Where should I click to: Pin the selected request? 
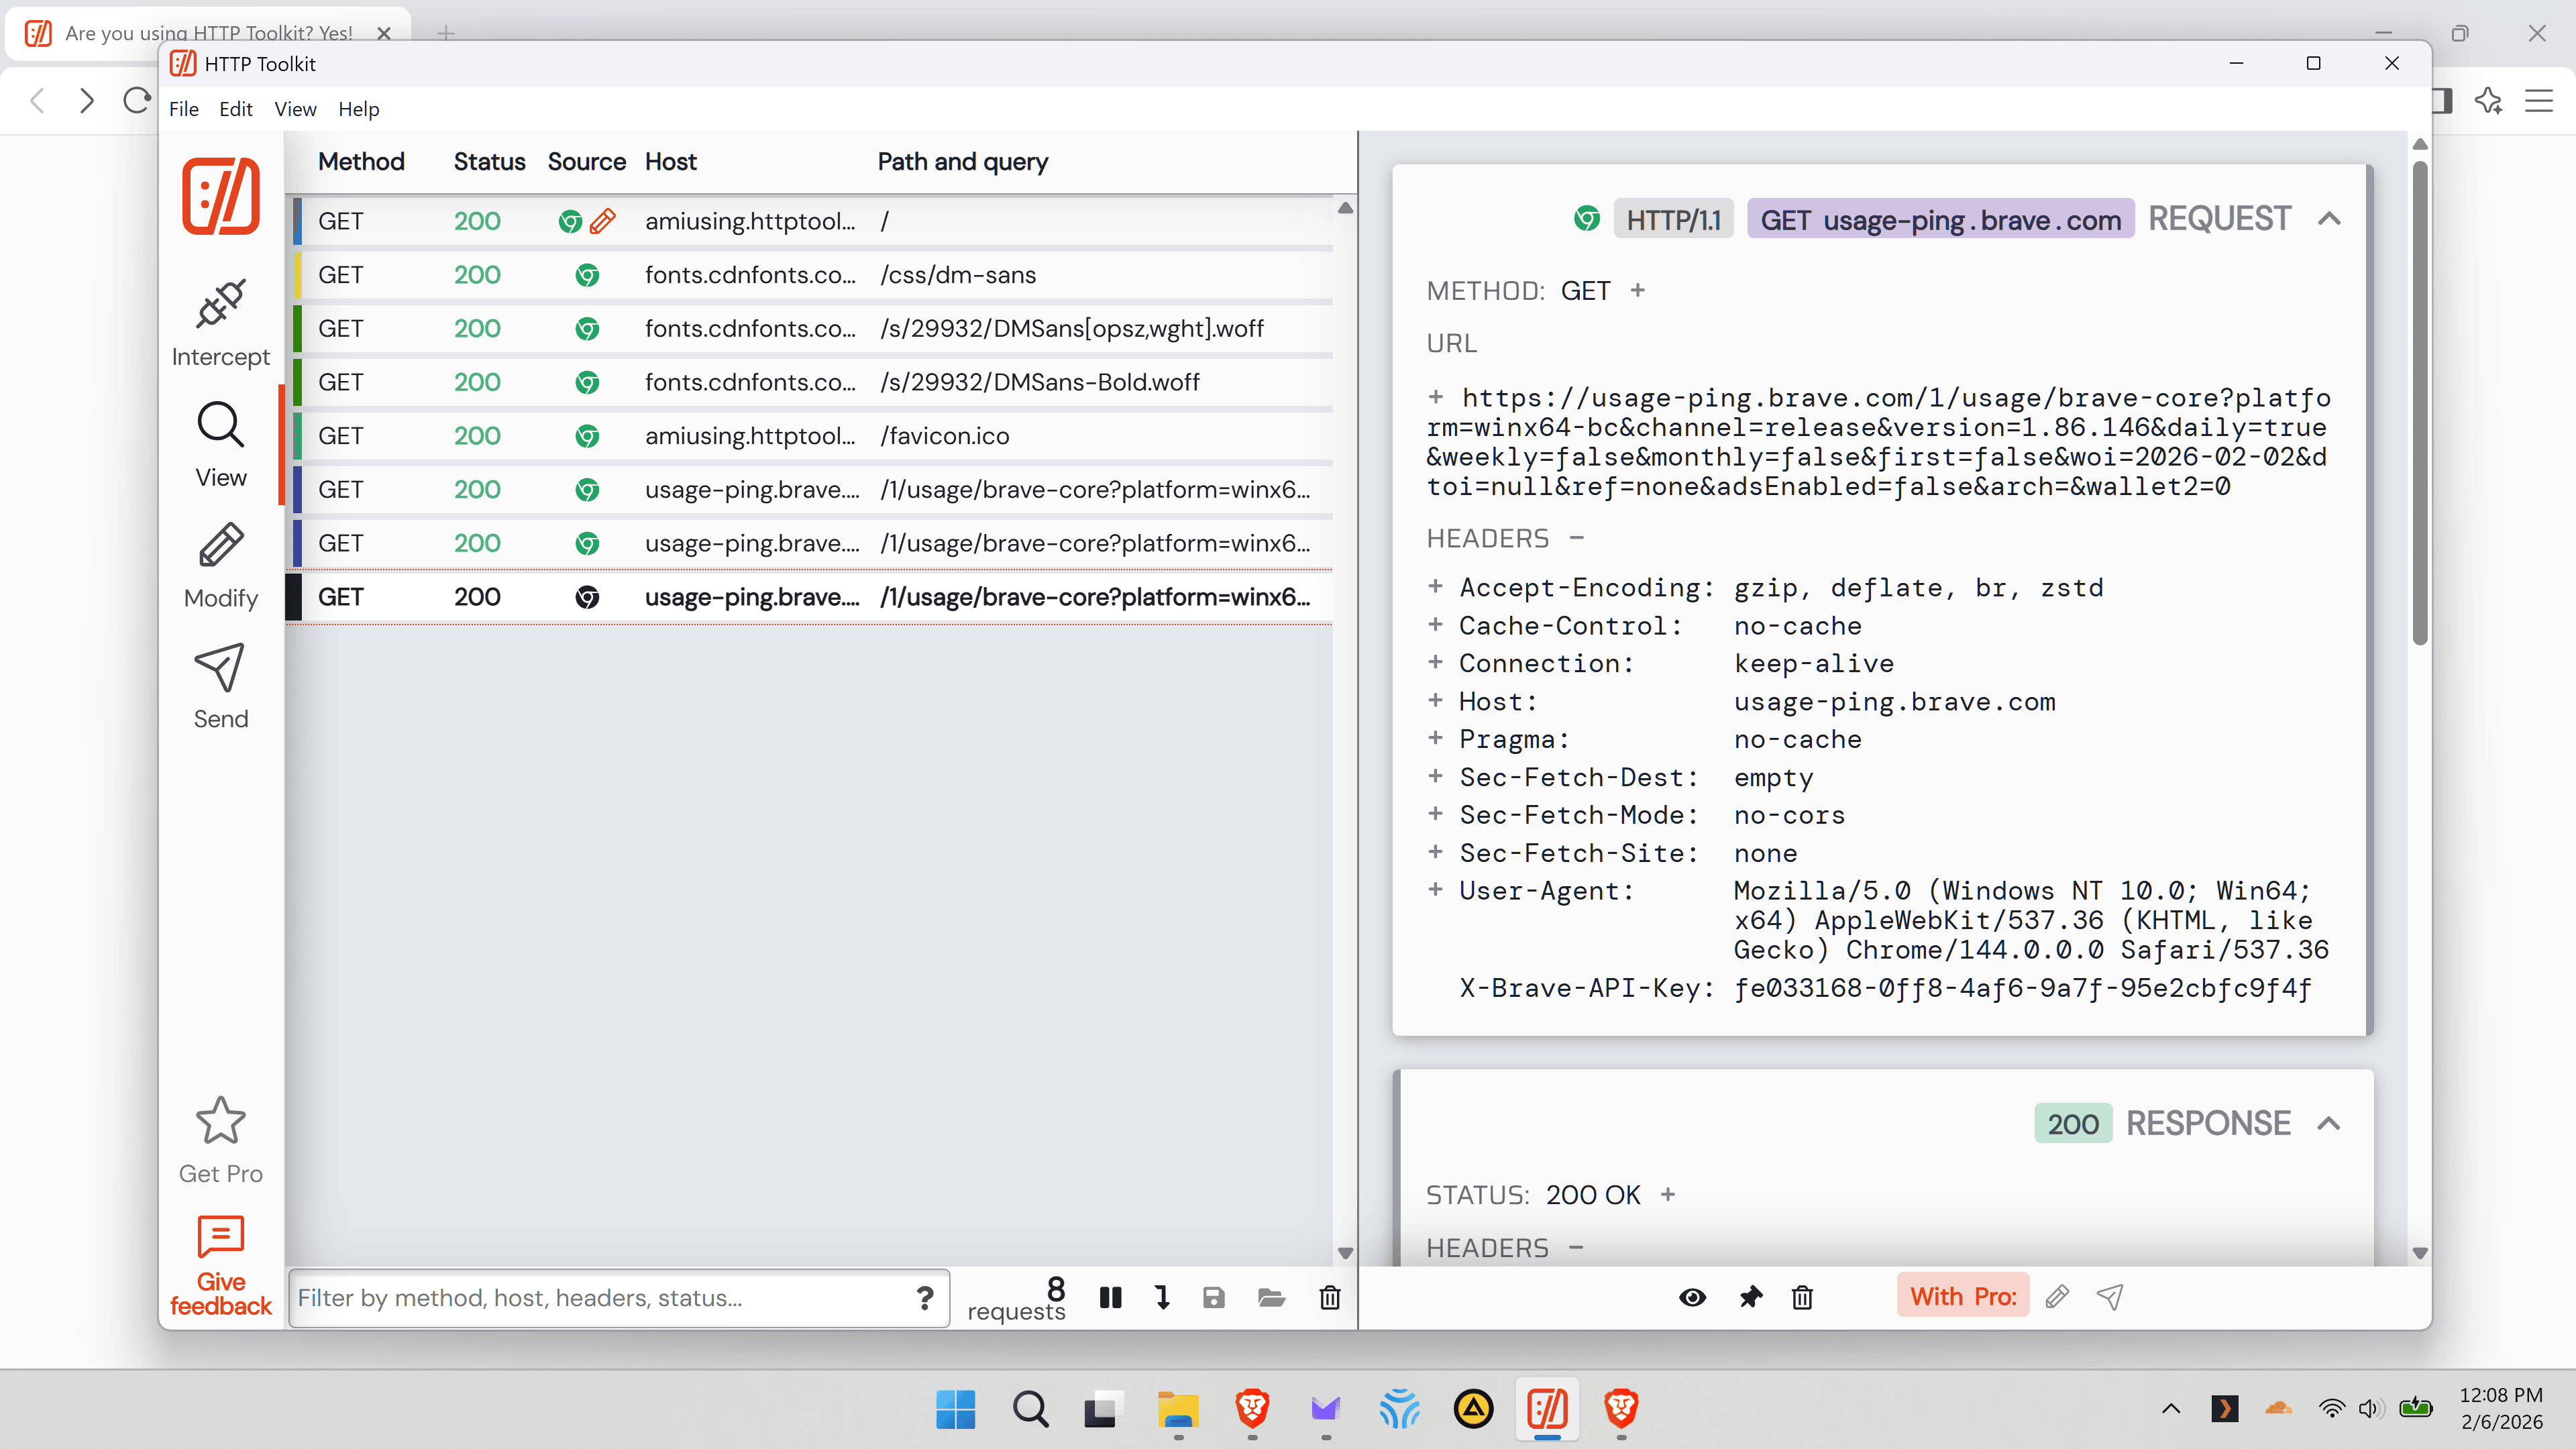pyautogui.click(x=1750, y=1298)
